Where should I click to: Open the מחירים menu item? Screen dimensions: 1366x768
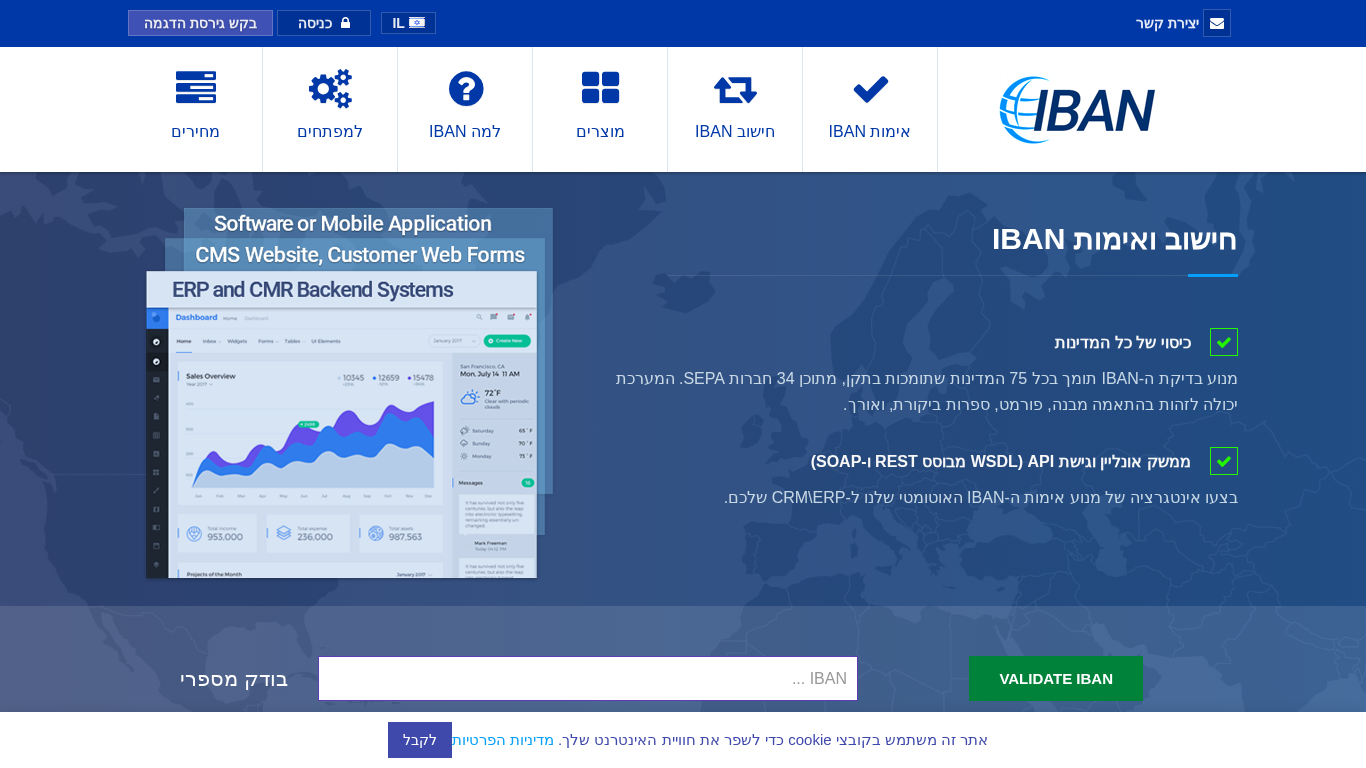(x=195, y=110)
